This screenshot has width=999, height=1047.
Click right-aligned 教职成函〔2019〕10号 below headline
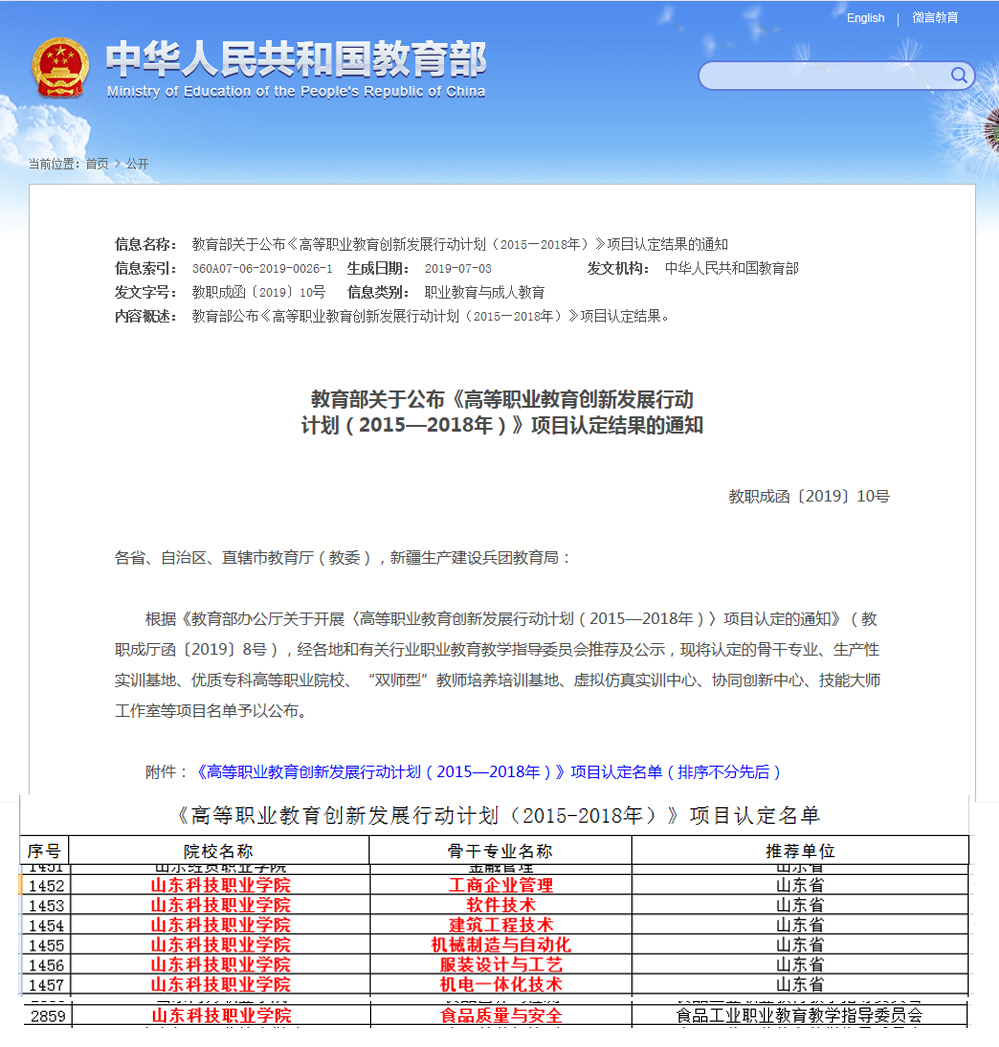809,496
